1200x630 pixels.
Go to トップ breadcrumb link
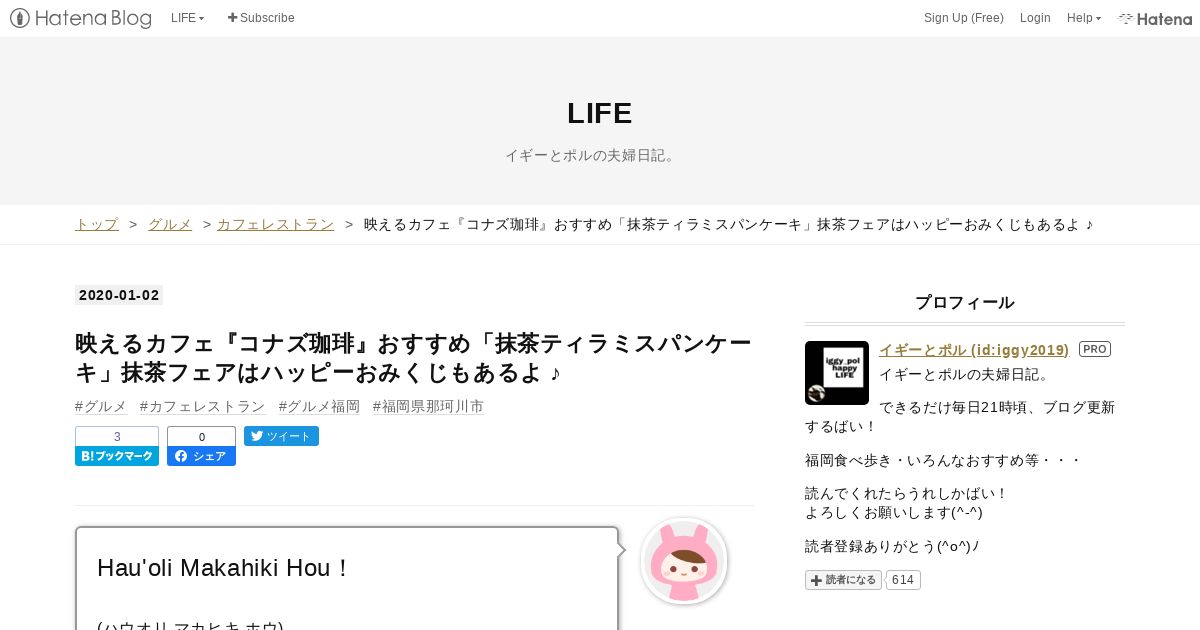point(97,224)
